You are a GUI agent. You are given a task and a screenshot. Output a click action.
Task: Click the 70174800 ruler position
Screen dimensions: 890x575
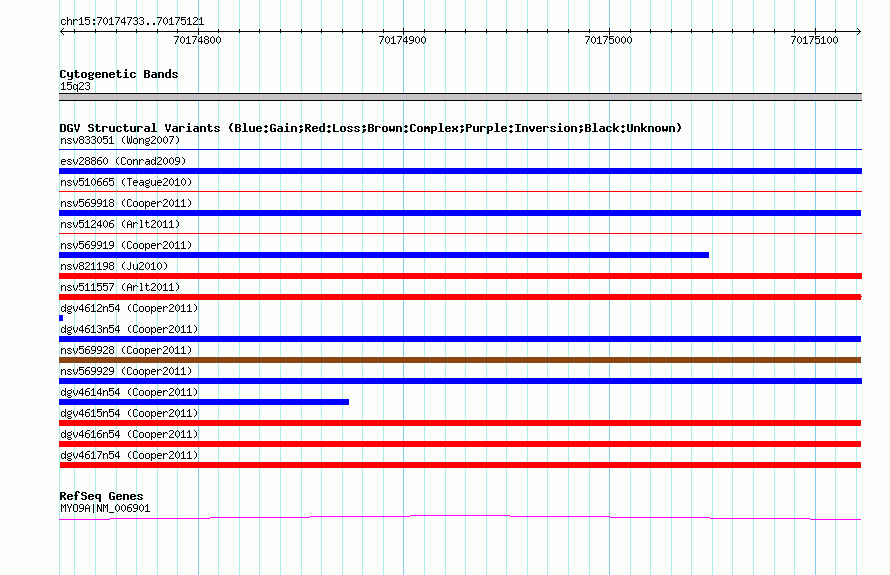198,40
